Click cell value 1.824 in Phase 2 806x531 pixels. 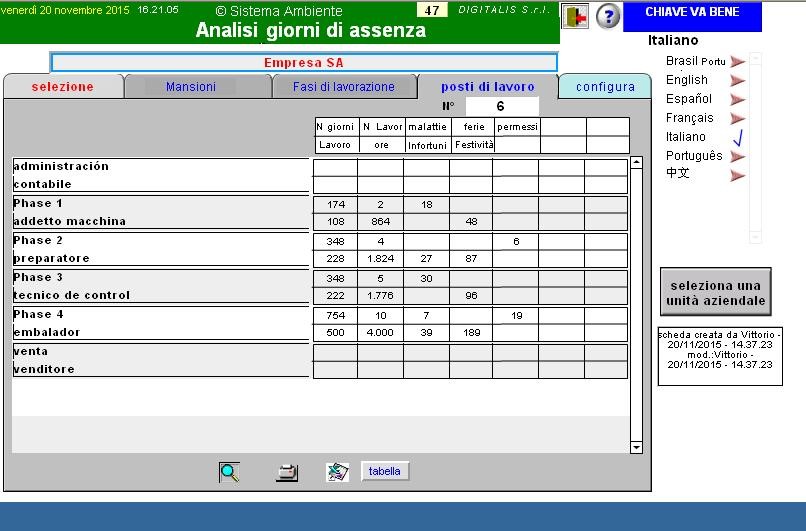coord(380,259)
